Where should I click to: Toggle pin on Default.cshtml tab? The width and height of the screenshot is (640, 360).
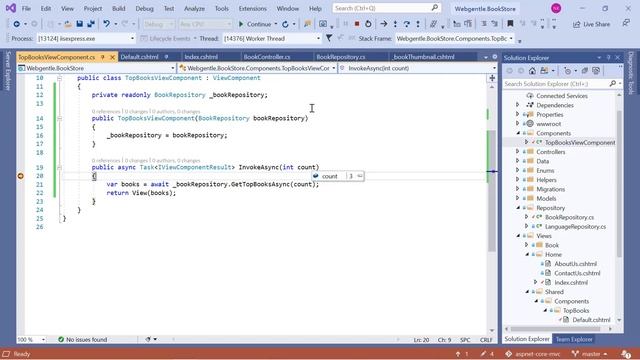coord(167,57)
